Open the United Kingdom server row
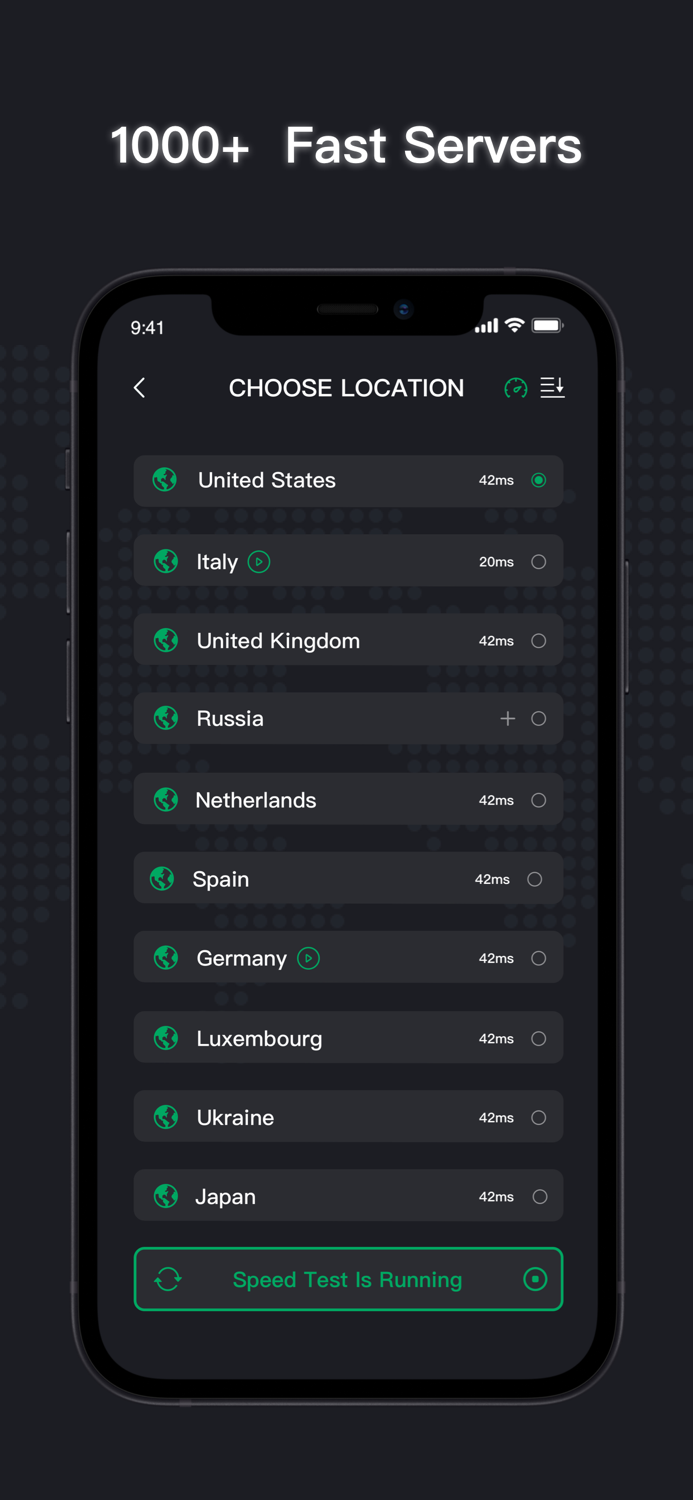 pos(348,641)
